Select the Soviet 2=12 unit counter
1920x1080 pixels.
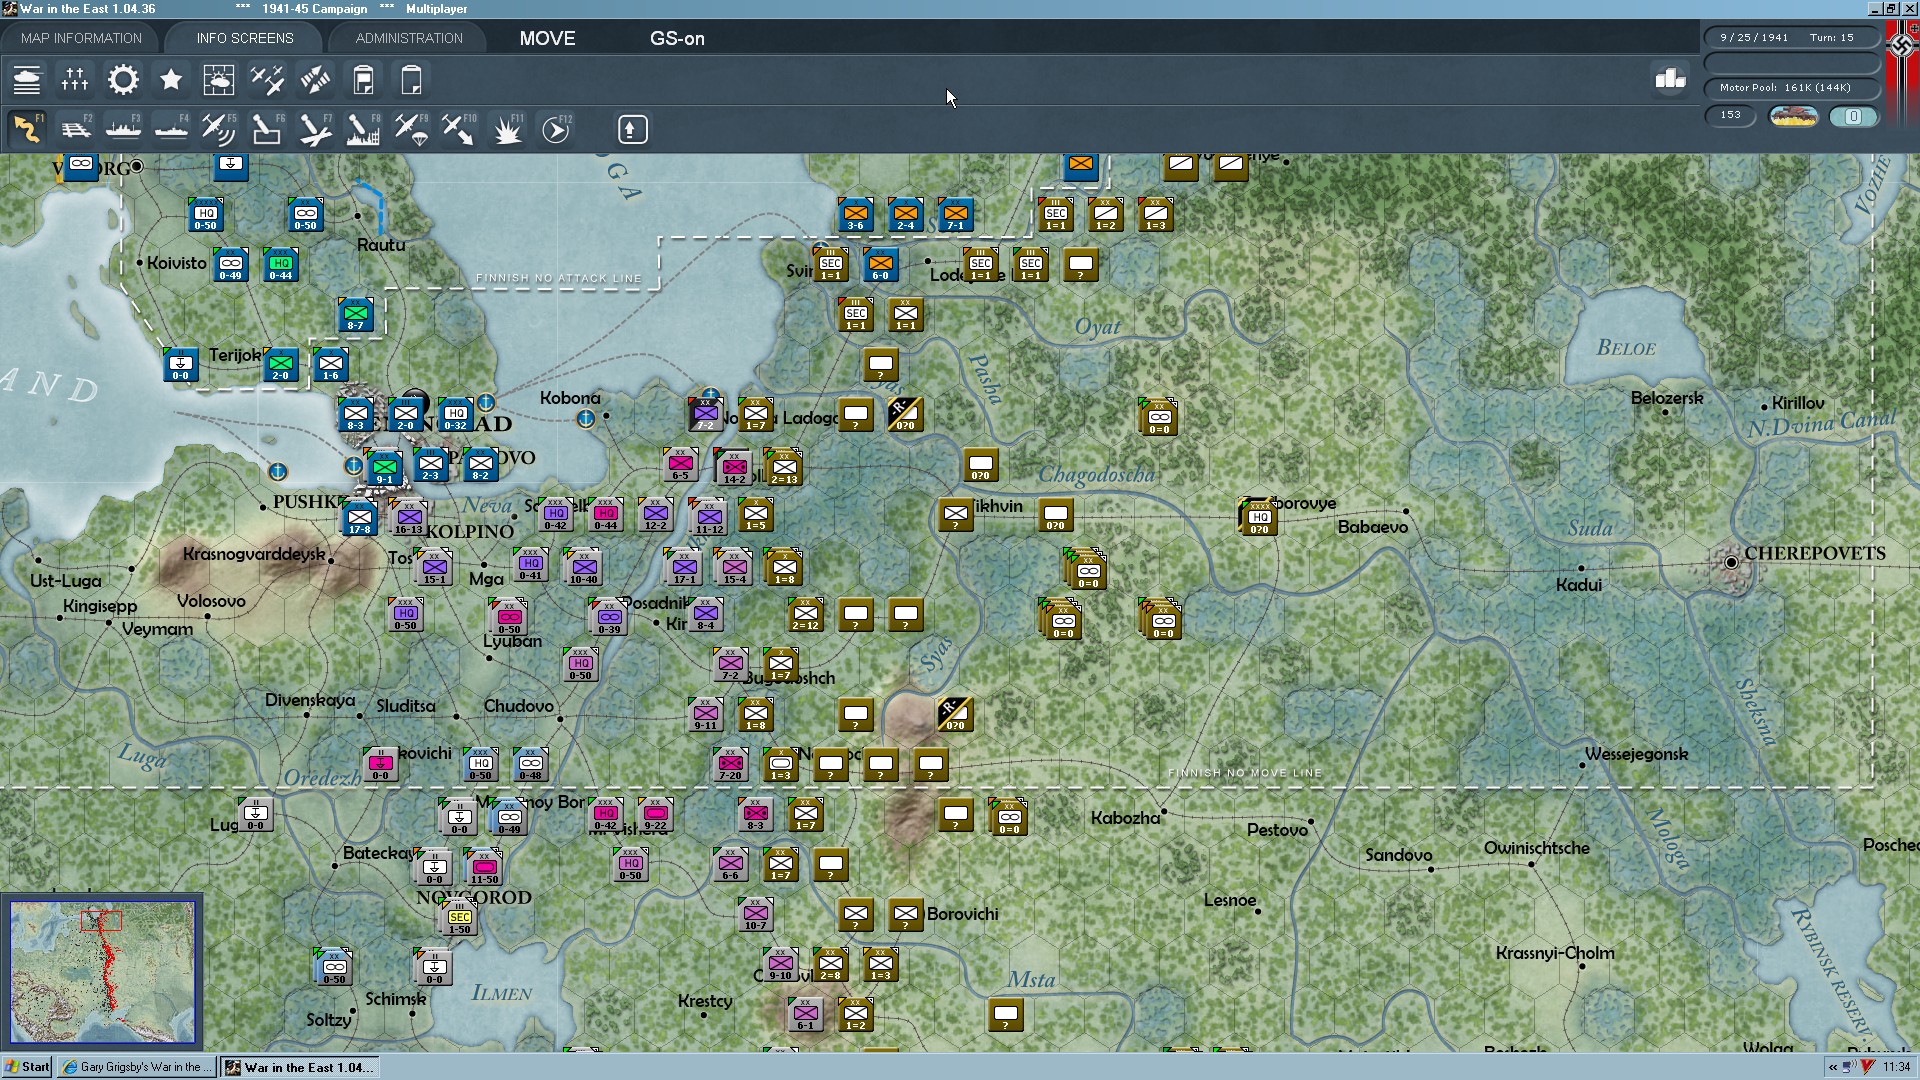click(x=805, y=616)
